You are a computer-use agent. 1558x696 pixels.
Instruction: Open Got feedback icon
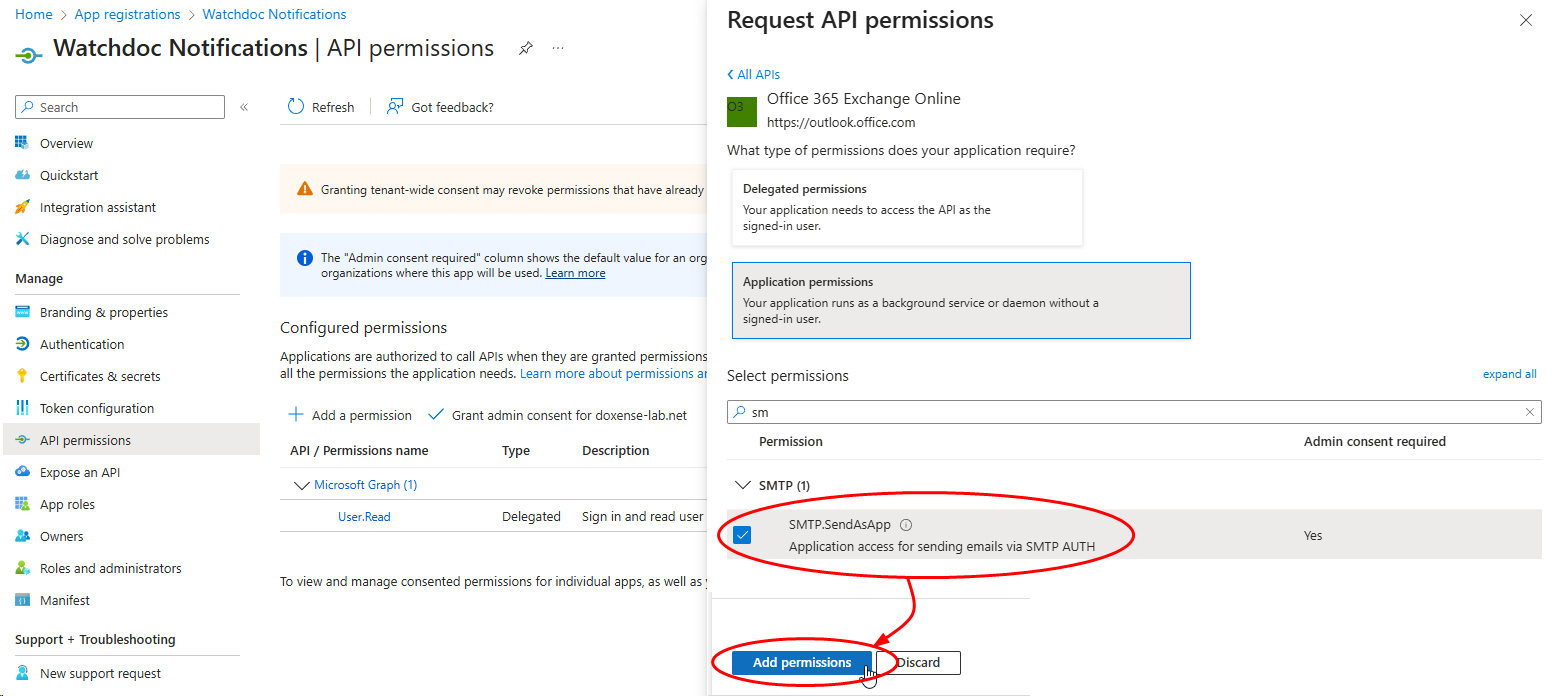[x=395, y=107]
